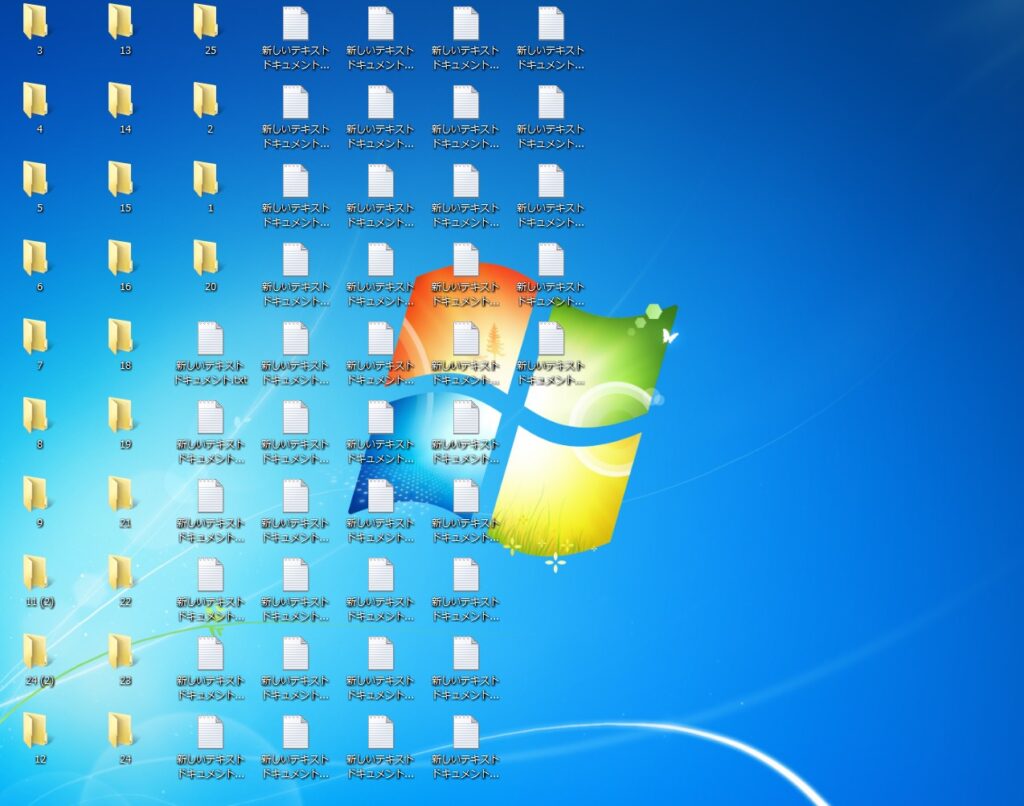Select the folder named 3
The height and width of the screenshot is (806, 1024).
pyautogui.click(x=36, y=22)
